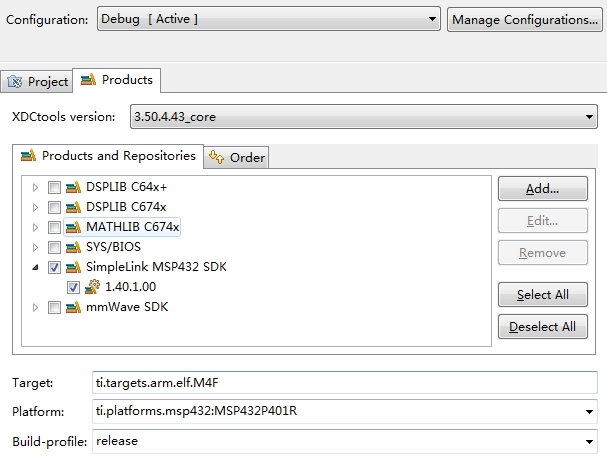
Task: Click the DSPLIB C674x product icon
Action: point(73,207)
